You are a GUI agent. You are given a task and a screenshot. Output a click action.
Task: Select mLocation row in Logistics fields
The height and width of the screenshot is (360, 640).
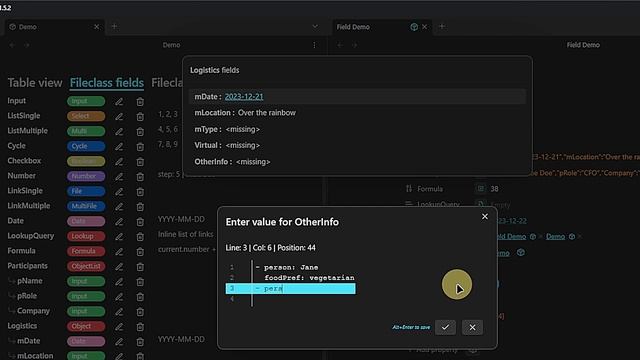357,113
